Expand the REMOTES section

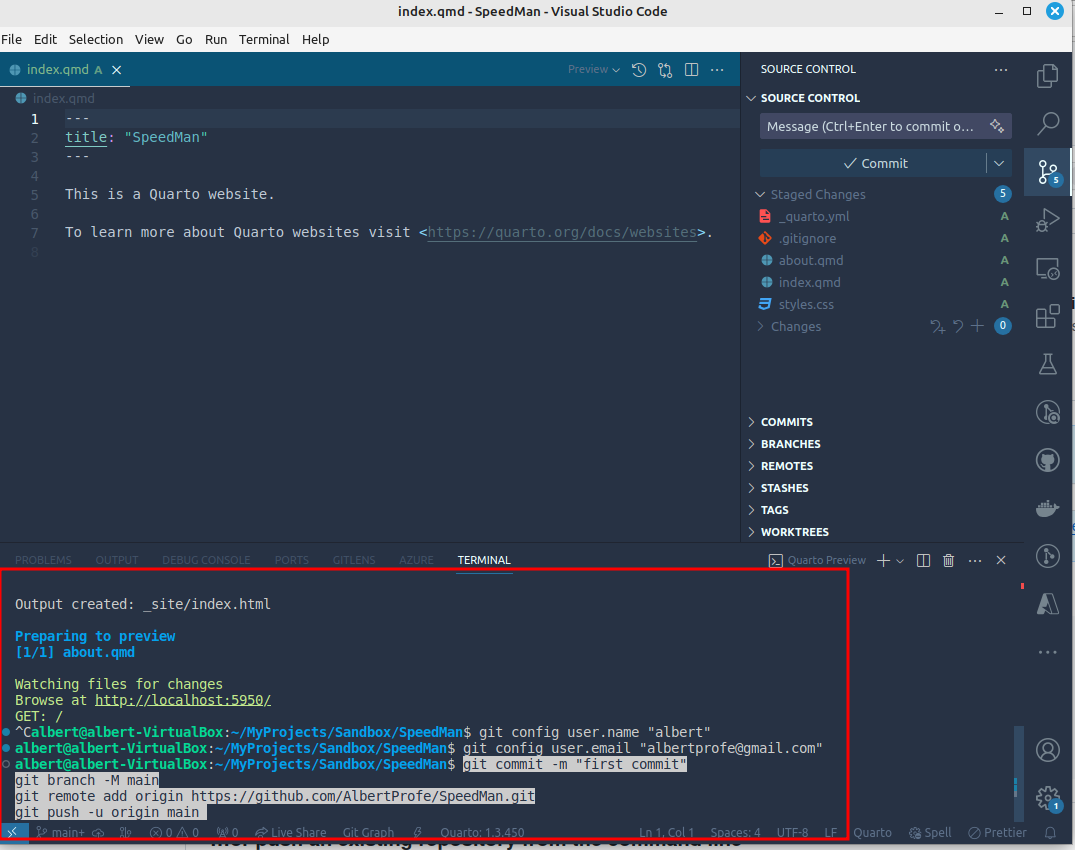pyautogui.click(x=786, y=466)
